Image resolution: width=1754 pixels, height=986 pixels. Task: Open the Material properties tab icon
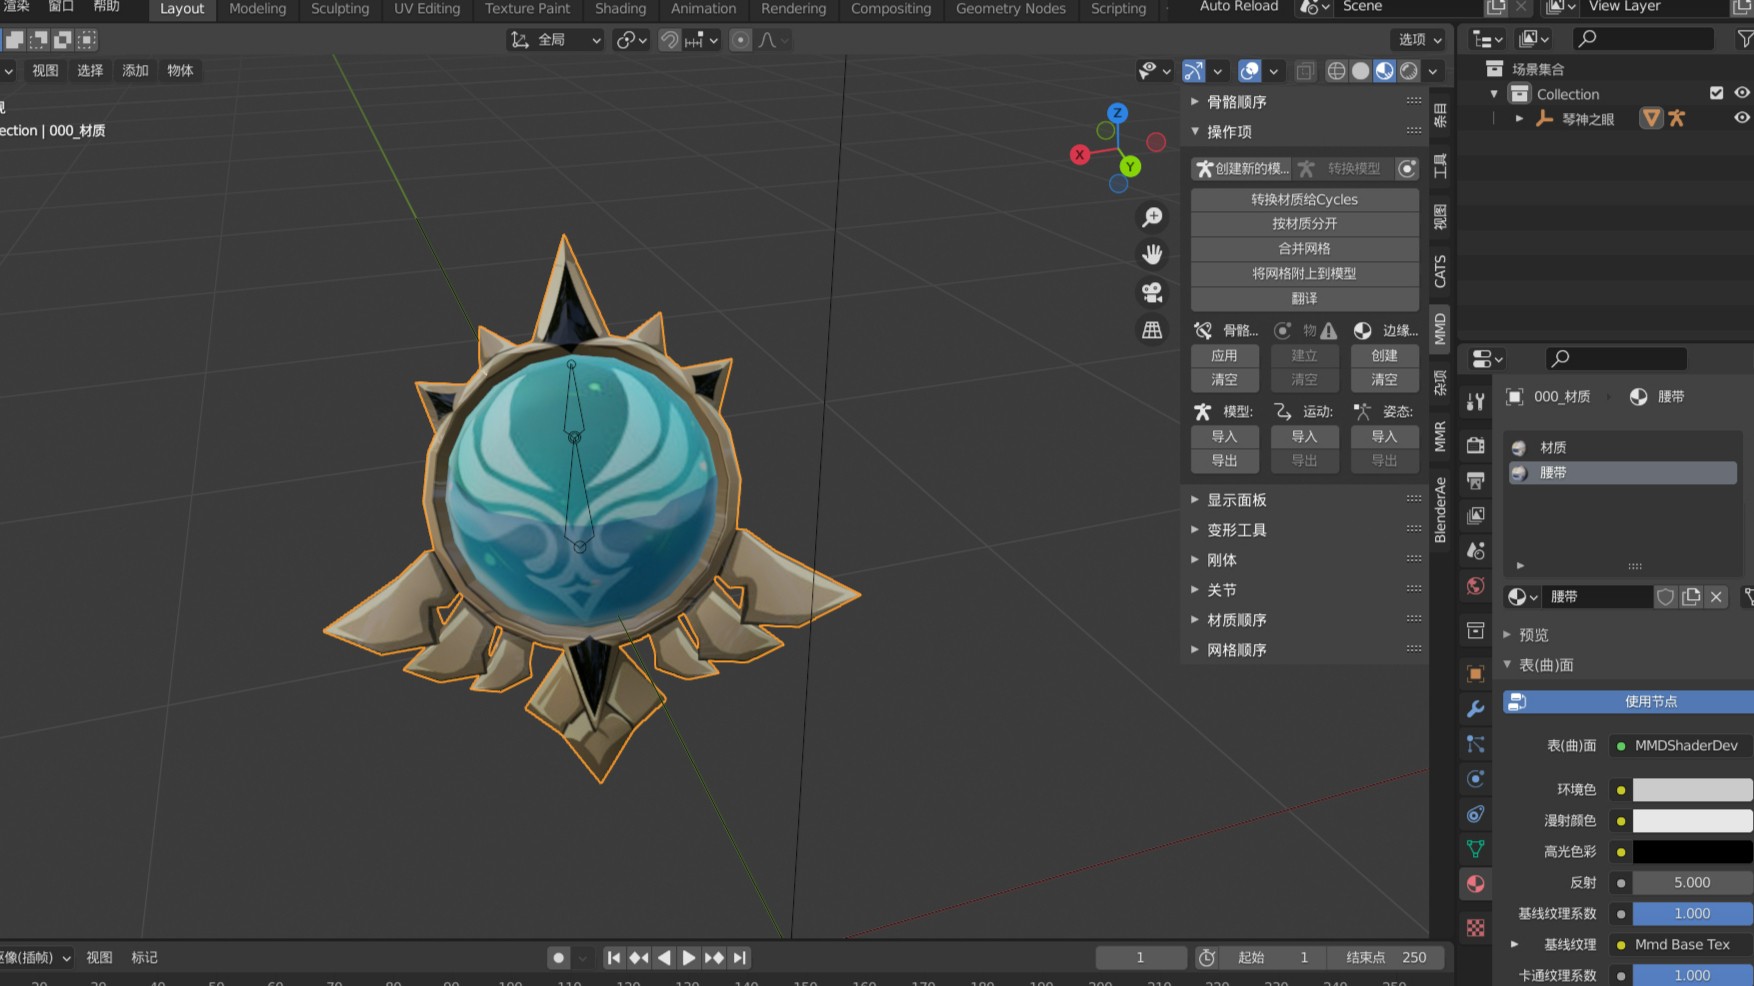pos(1475,884)
